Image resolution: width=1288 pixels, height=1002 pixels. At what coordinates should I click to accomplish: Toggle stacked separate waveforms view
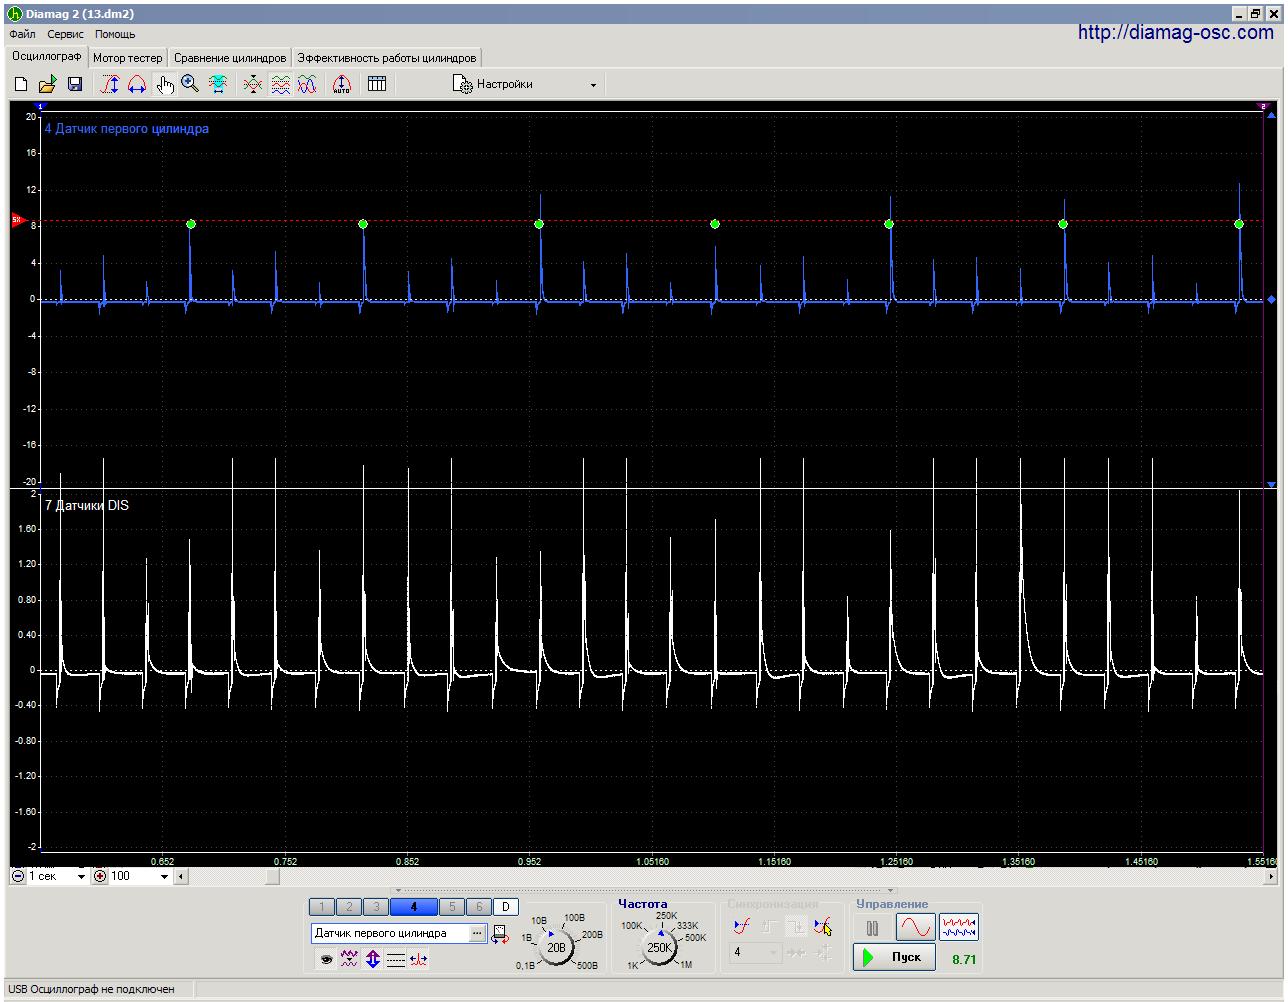click(x=281, y=85)
